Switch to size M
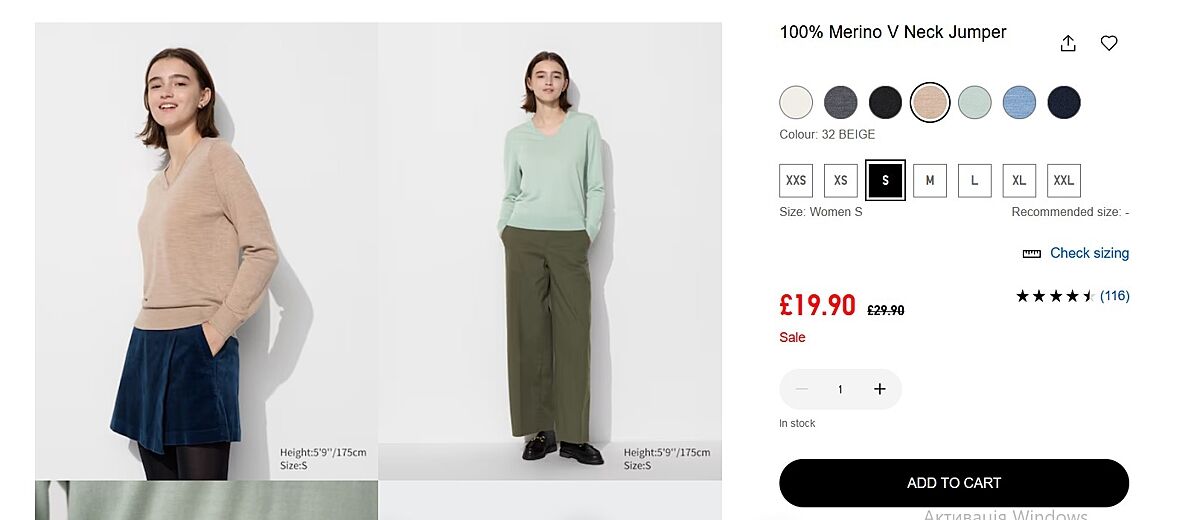The height and width of the screenshot is (520, 1200). (930, 181)
